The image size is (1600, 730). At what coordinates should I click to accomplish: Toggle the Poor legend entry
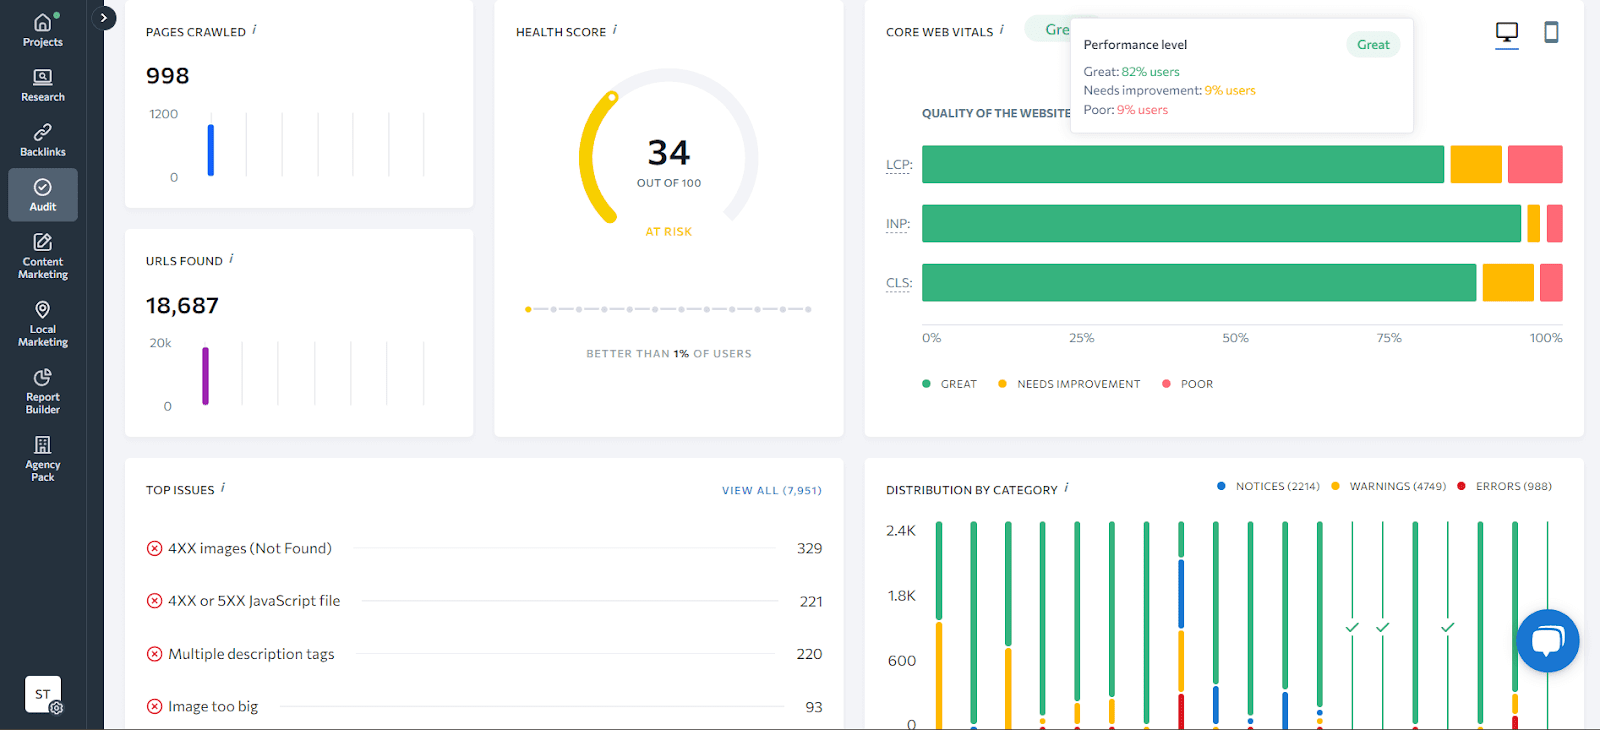[x=1187, y=384]
